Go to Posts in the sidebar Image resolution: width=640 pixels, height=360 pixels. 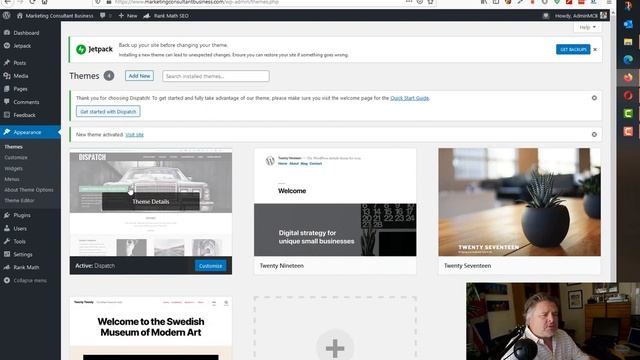coord(20,63)
